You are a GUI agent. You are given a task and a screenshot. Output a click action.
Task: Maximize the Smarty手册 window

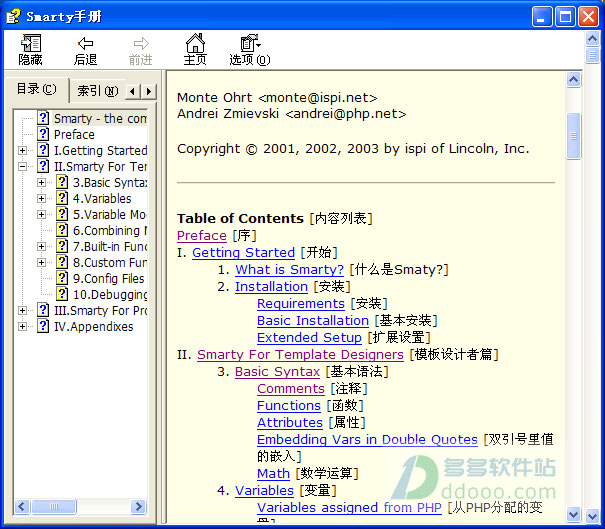[x=565, y=17]
